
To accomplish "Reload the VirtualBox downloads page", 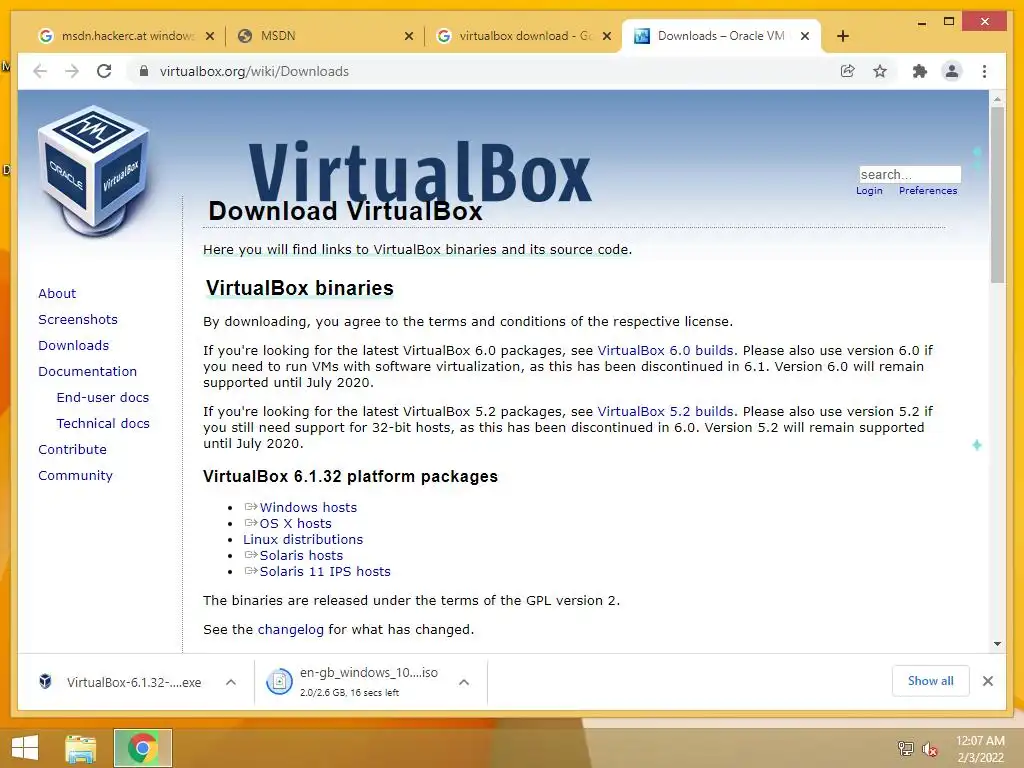I will click(x=104, y=71).
